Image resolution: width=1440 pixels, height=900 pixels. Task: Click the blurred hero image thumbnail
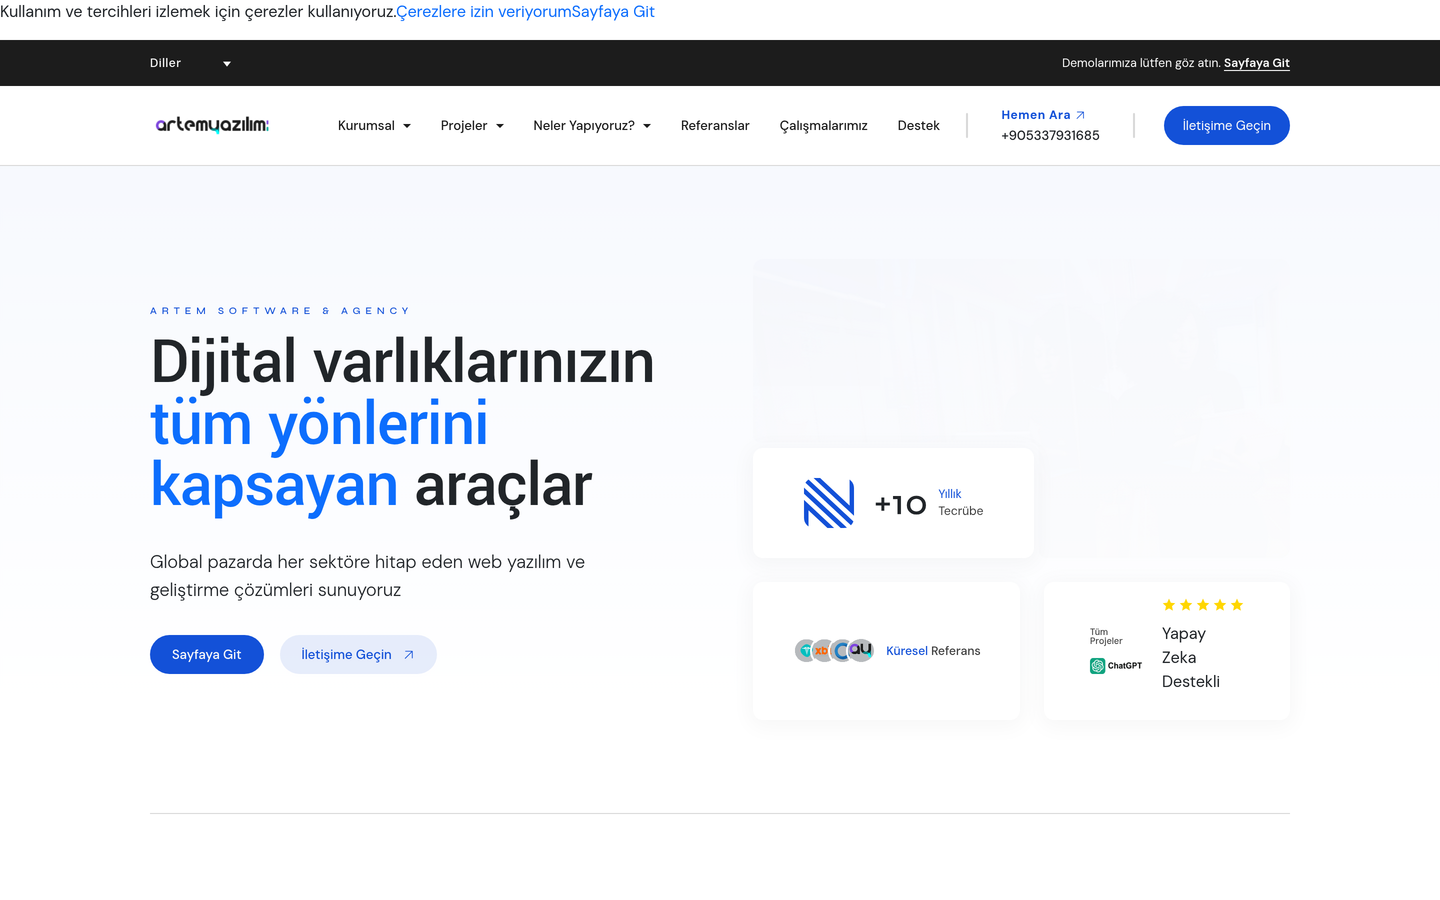(x=1021, y=408)
